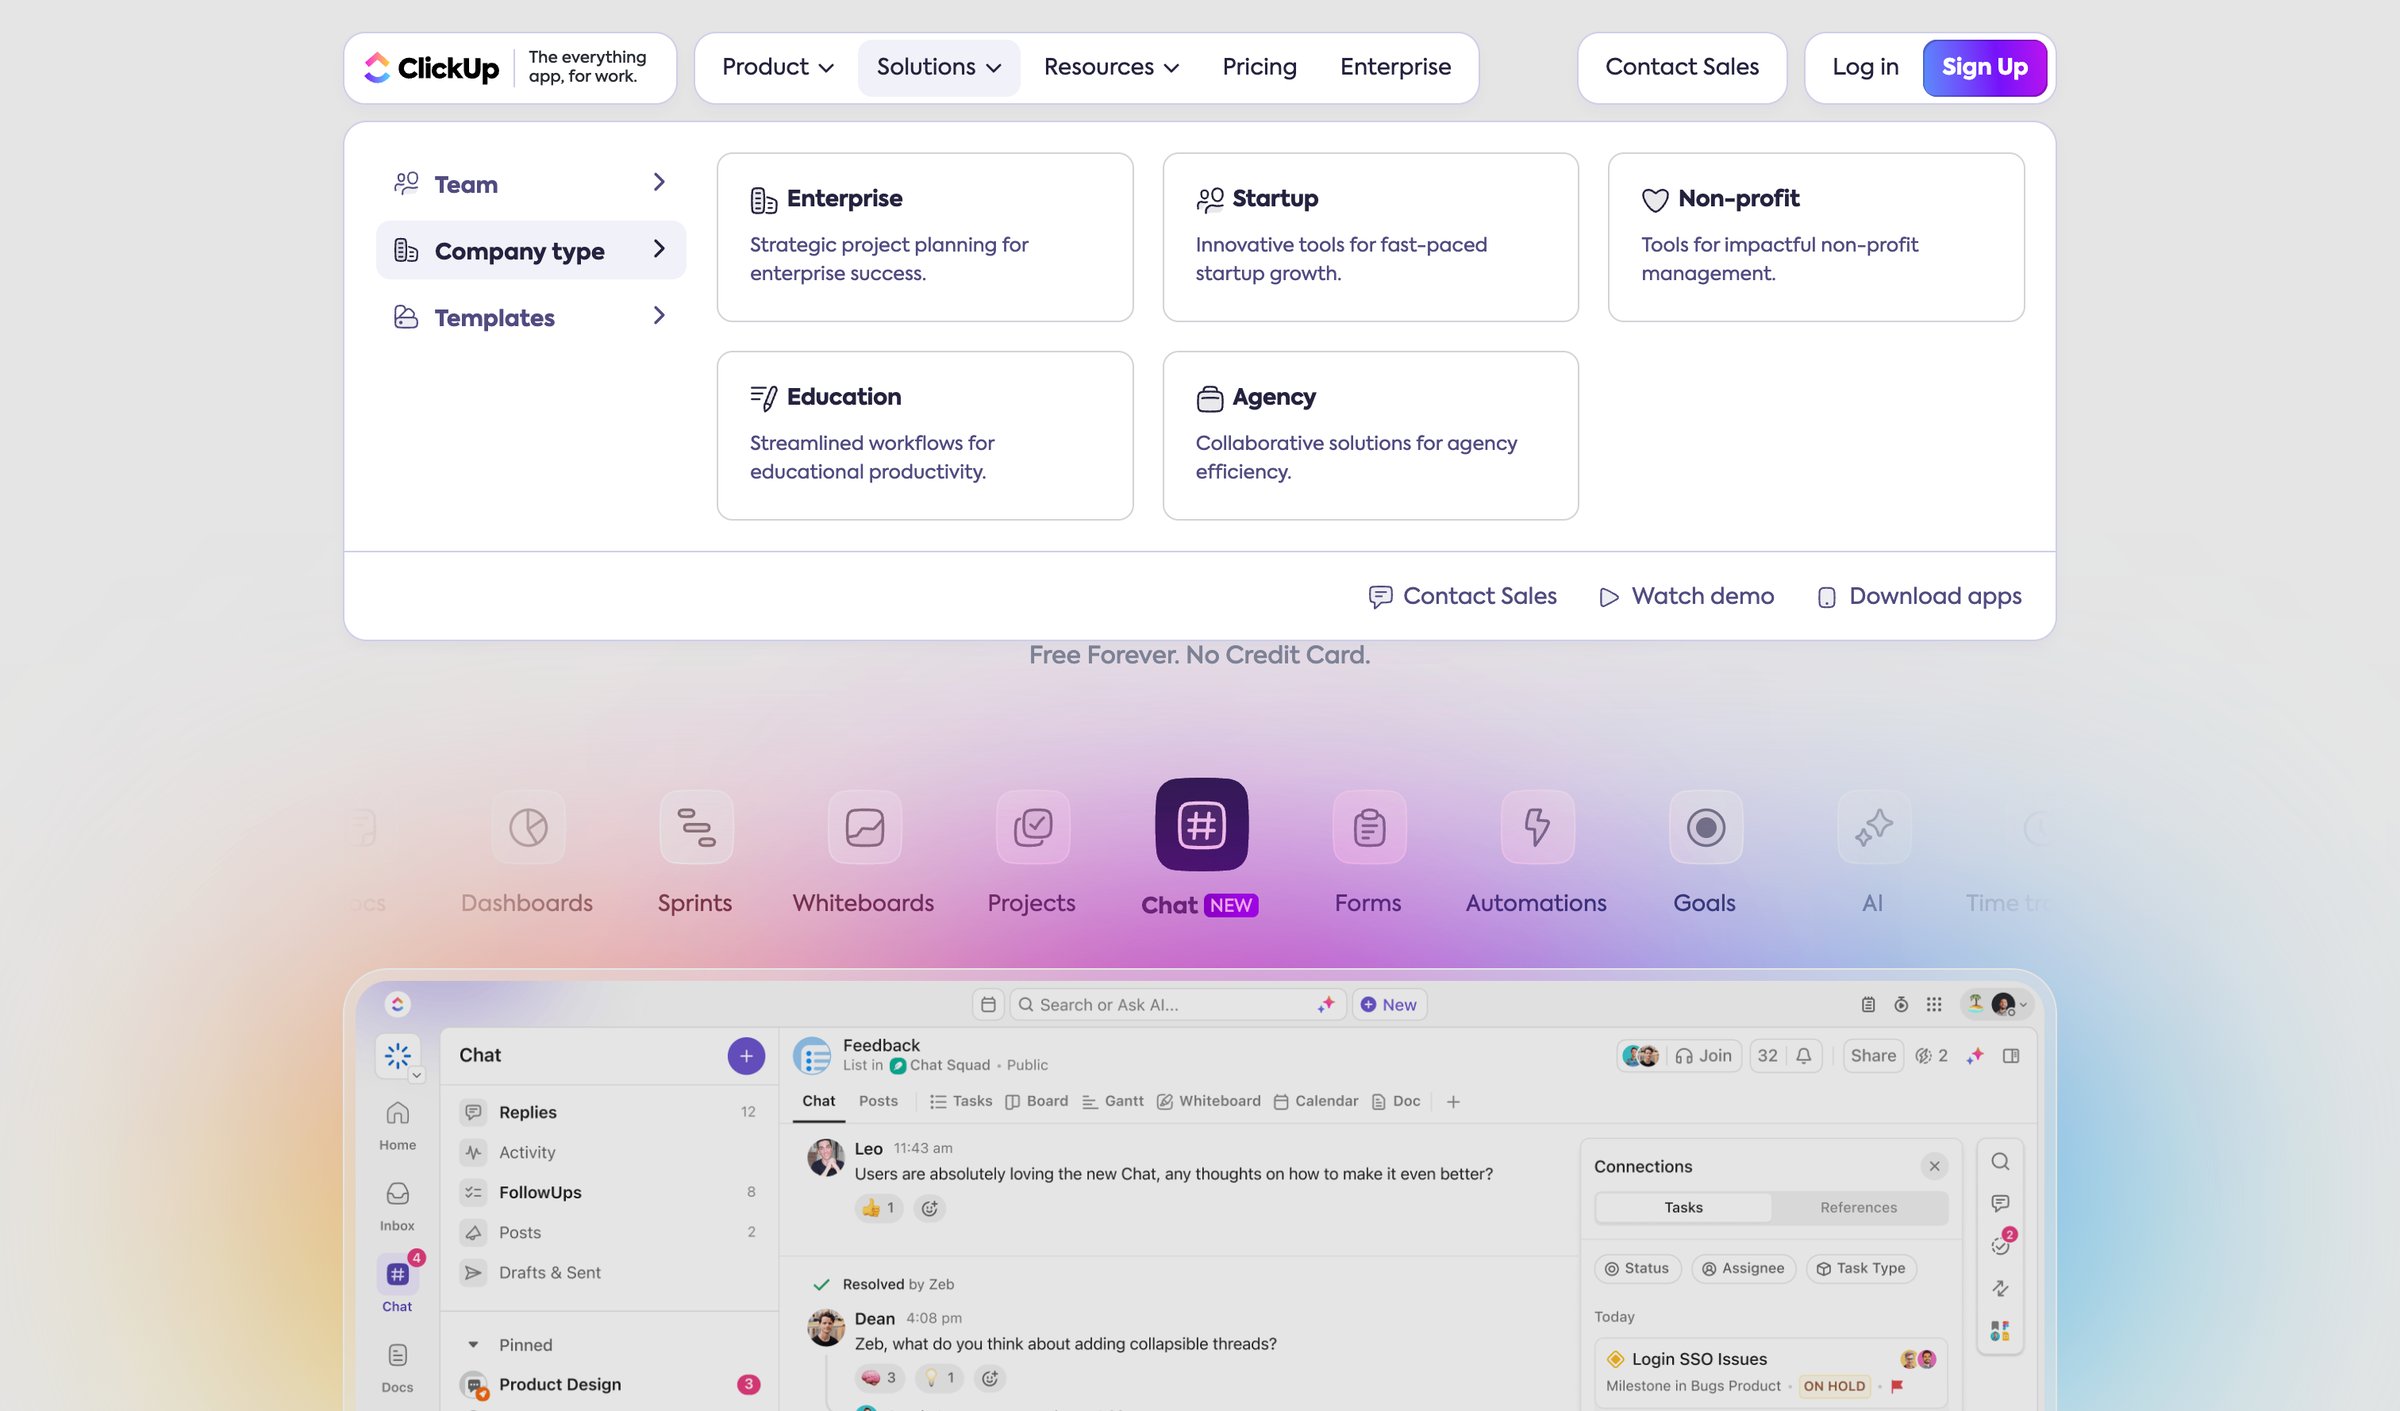The image size is (2400, 1411).
Task: Open the timer icon in top bar
Action: point(1901,1004)
